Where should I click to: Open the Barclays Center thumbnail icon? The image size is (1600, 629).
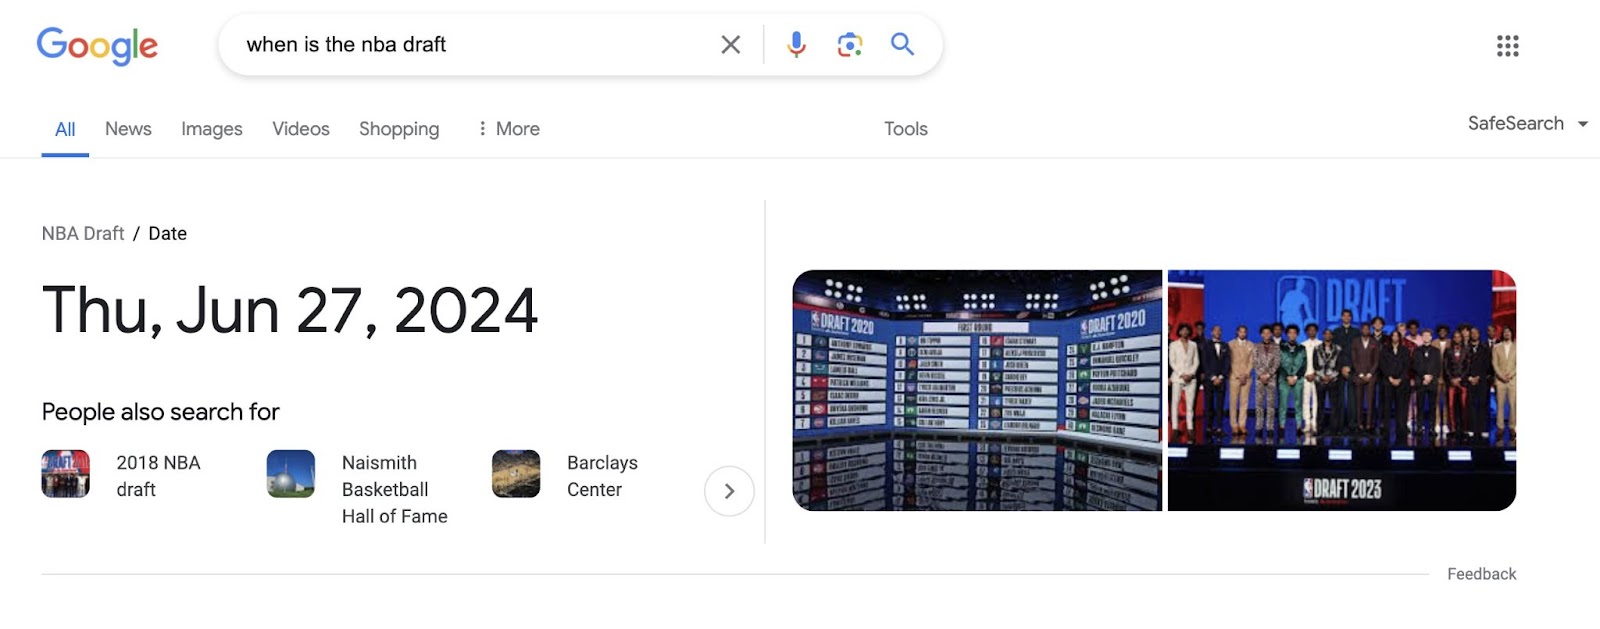pyautogui.click(x=516, y=474)
